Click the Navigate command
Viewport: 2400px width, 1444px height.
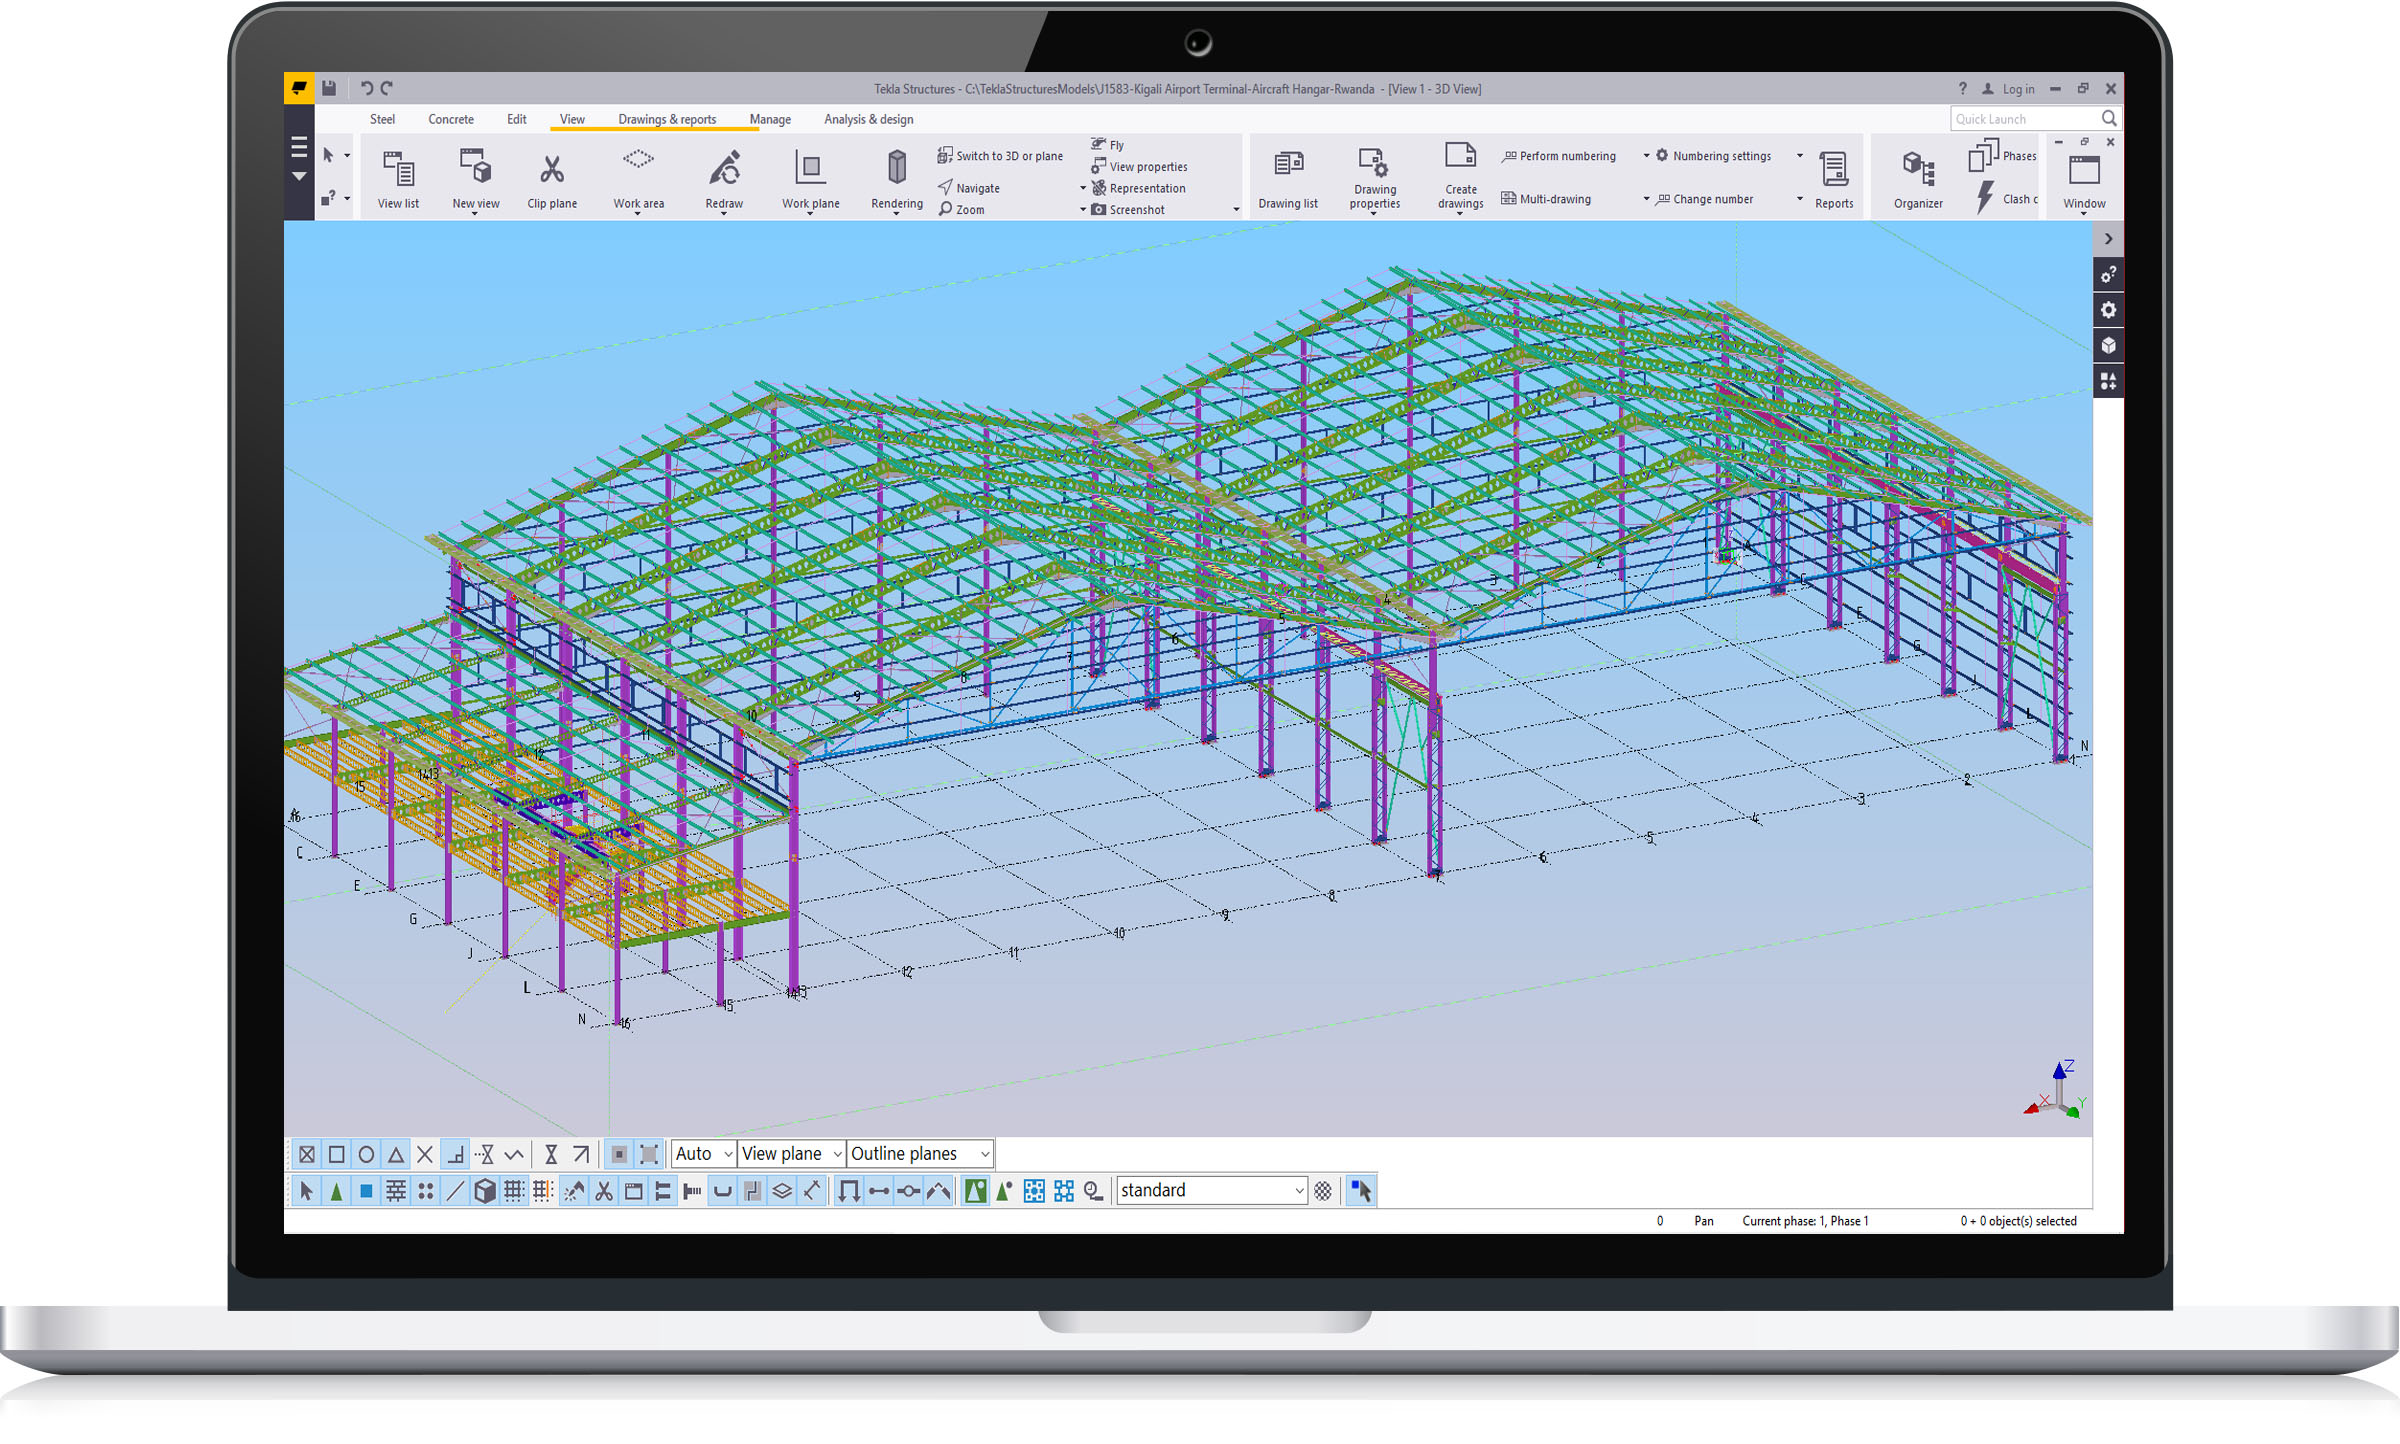[969, 188]
